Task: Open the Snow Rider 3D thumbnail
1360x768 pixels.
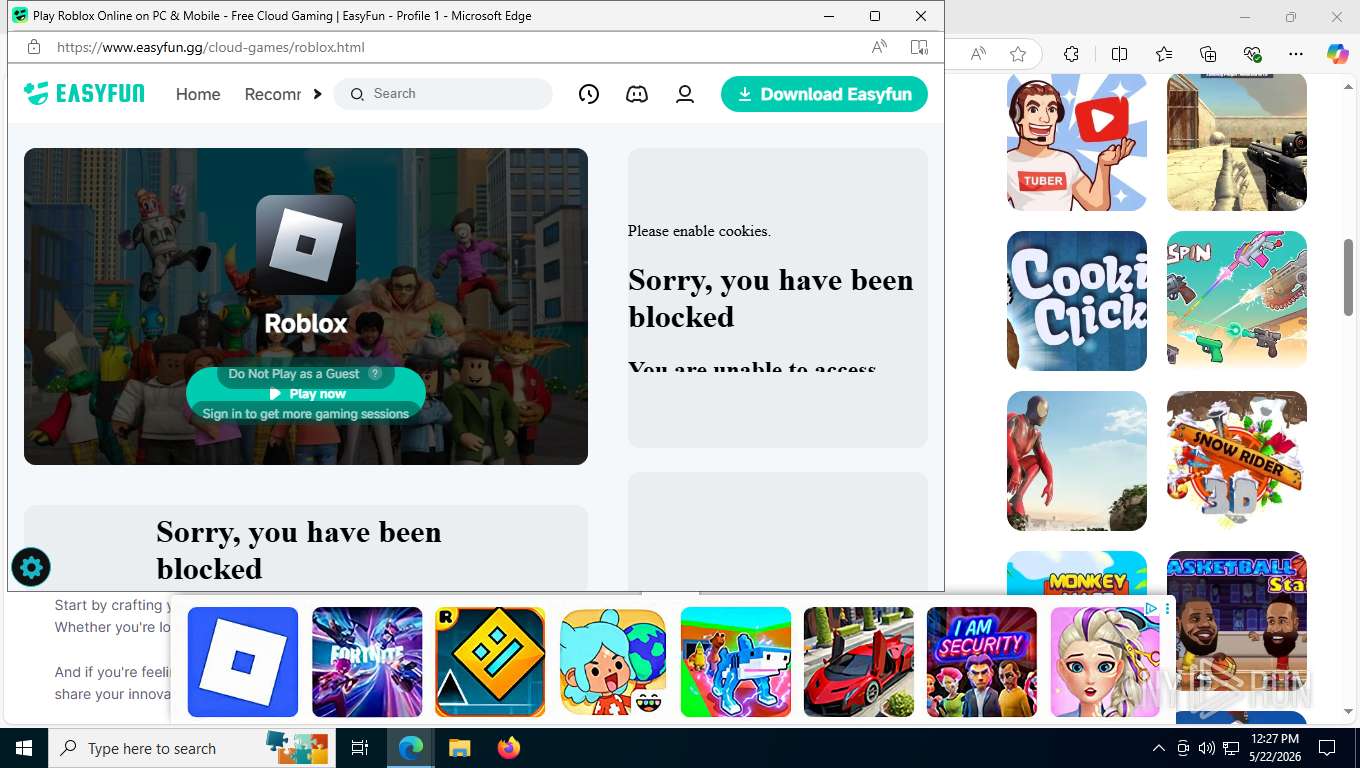Action: [x=1237, y=461]
